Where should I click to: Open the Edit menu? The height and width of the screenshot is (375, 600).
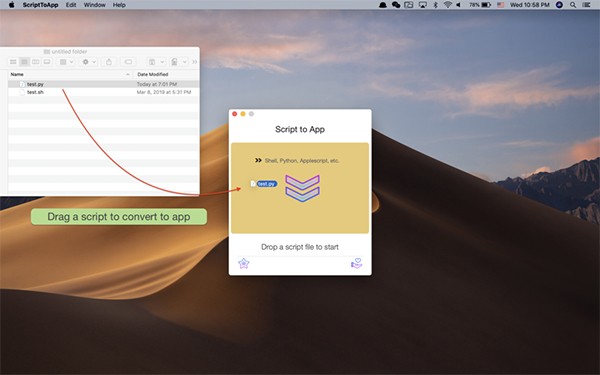[71, 5]
